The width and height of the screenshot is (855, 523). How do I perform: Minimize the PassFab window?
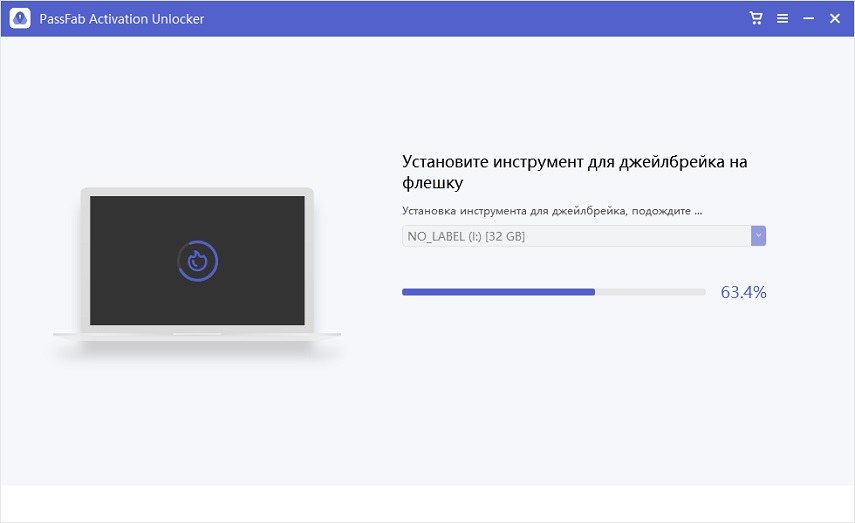tap(809, 19)
